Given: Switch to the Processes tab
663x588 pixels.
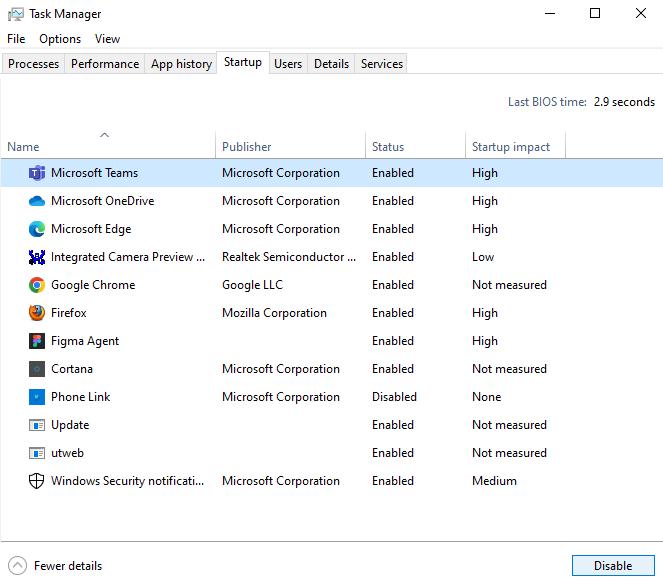Looking at the screenshot, I should (33, 64).
